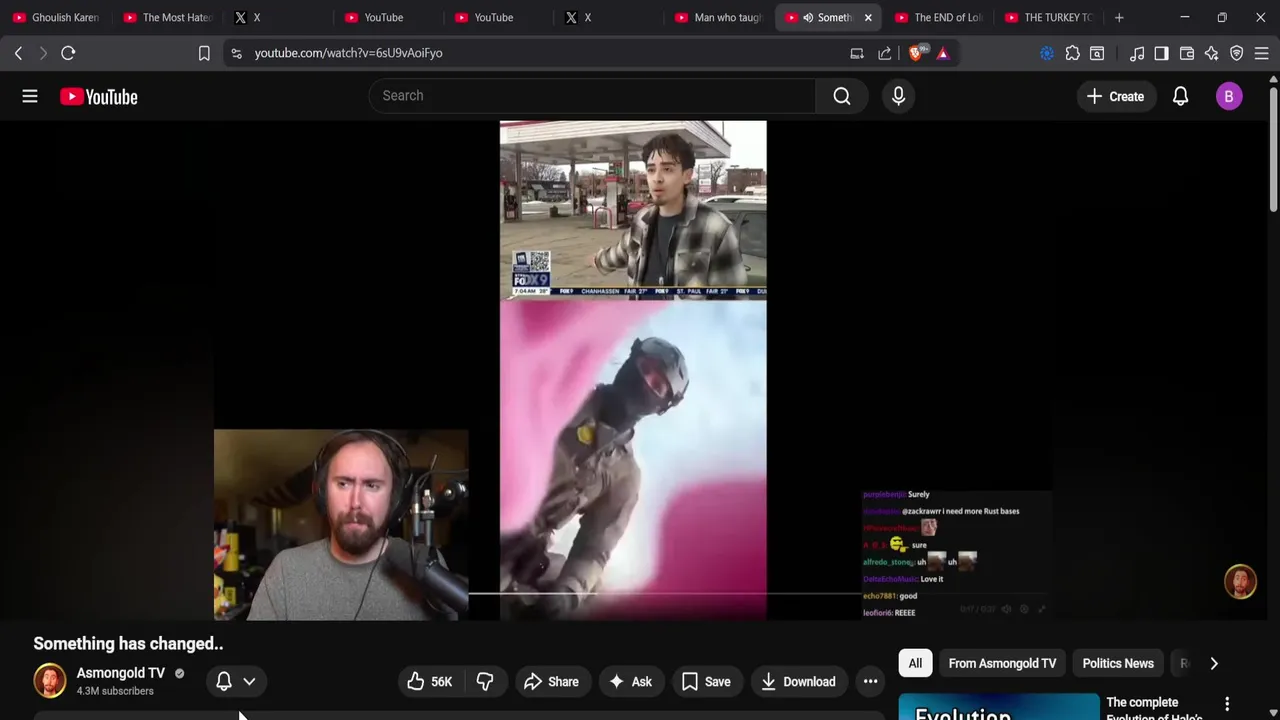Image resolution: width=1280 pixels, height=720 pixels.
Task: Switch to The END of Lol tab
Action: 938,17
